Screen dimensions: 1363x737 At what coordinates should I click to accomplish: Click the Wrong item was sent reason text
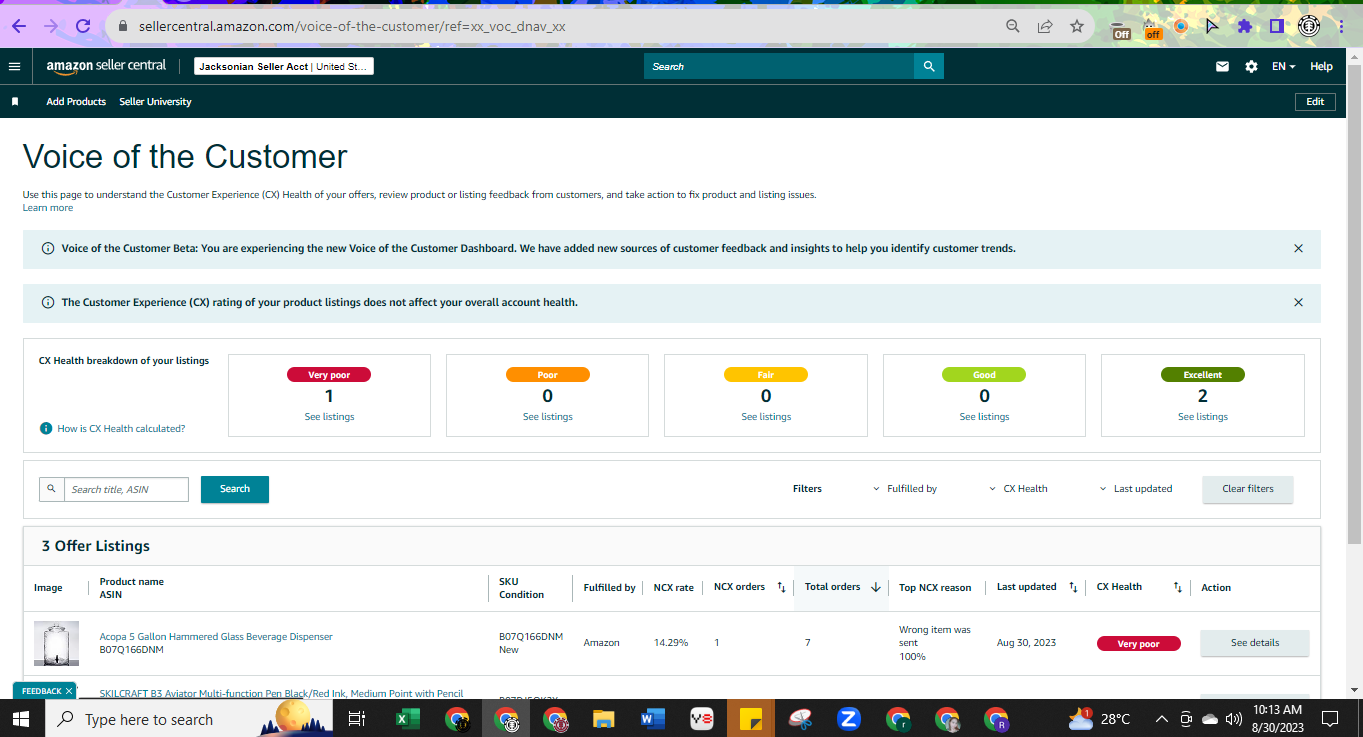click(x=935, y=636)
